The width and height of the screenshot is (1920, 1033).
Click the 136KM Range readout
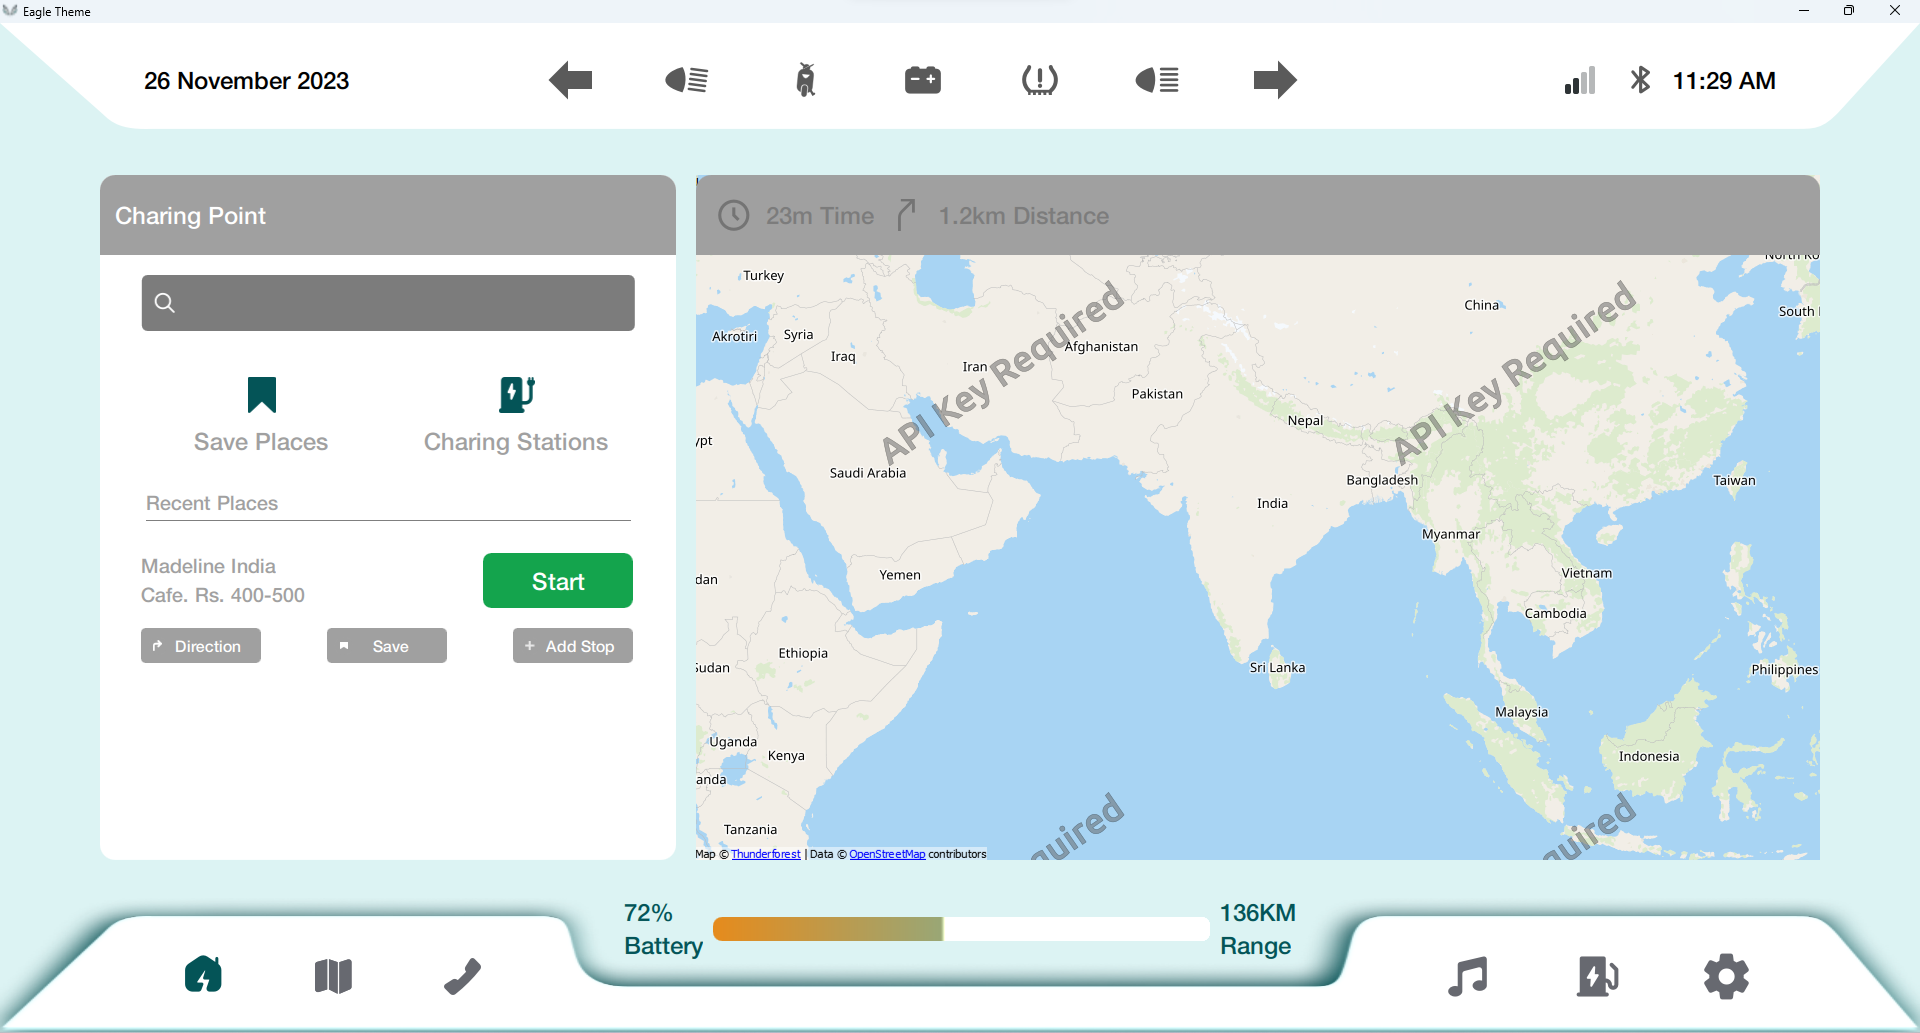[1257, 929]
